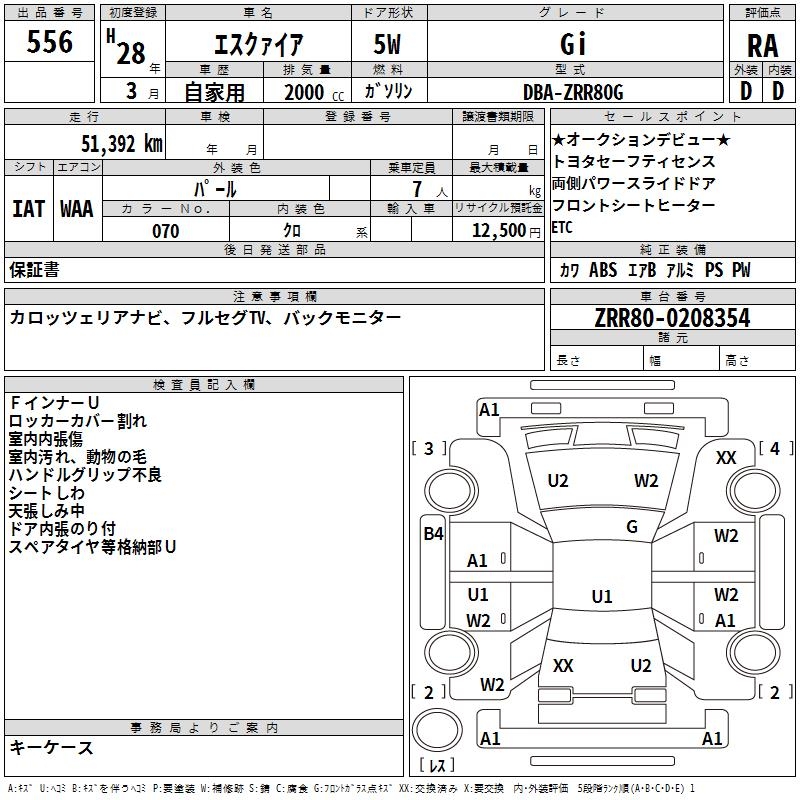Click air conditioner value WAA
Screen dimensions: 800x800
pos(77,209)
